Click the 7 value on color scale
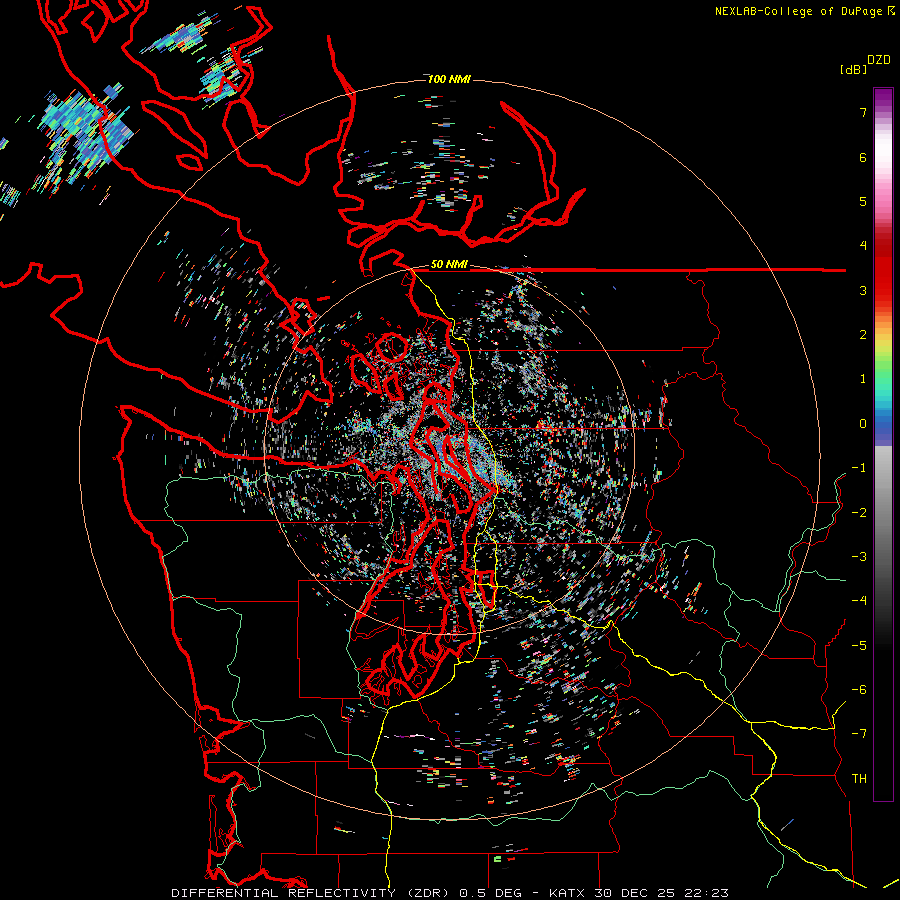900x900 pixels. pyautogui.click(x=863, y=112)
